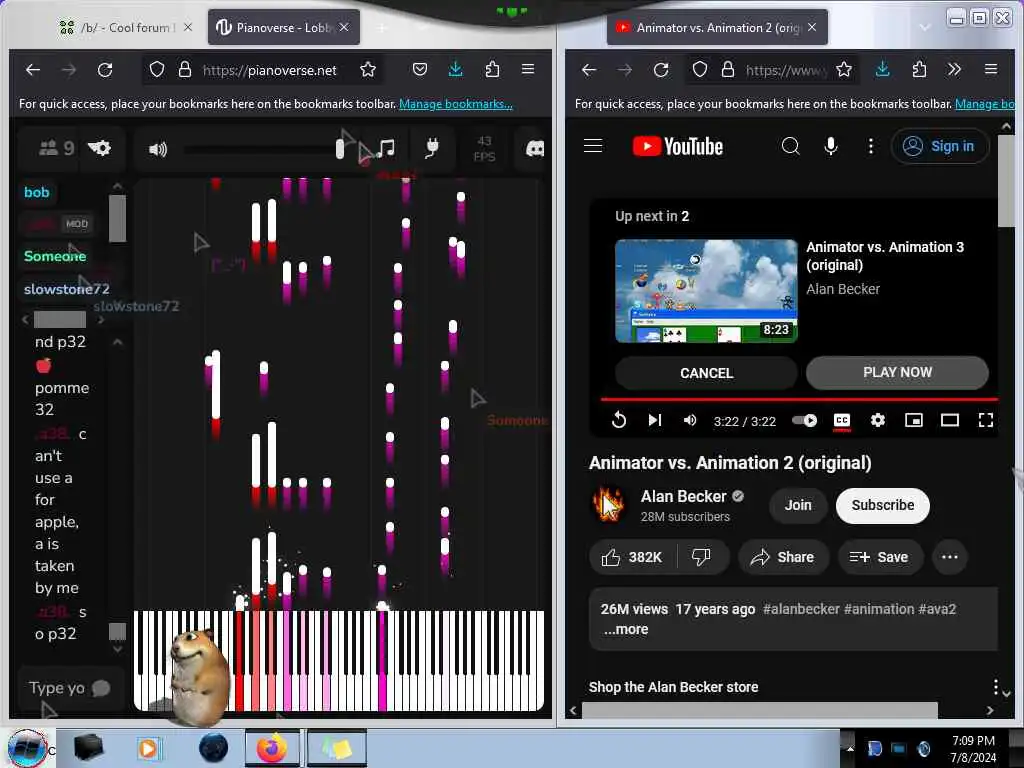The width and height of the screenshot is (1024, 768).
Task: Share the video
Action: [x=782, y=557]
